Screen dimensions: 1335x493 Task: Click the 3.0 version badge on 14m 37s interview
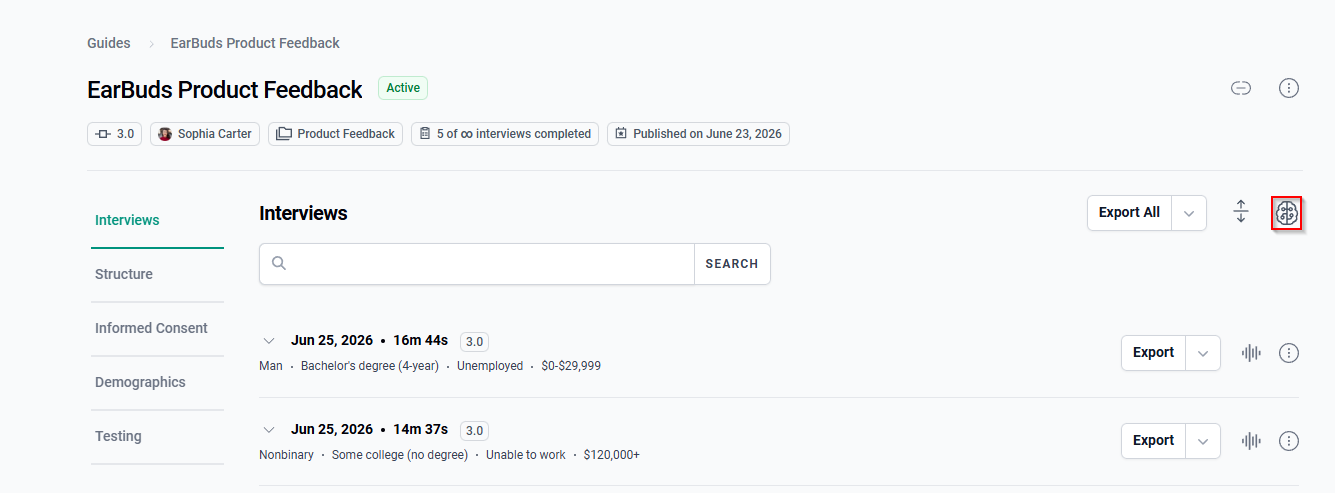(x=474, y=430)
